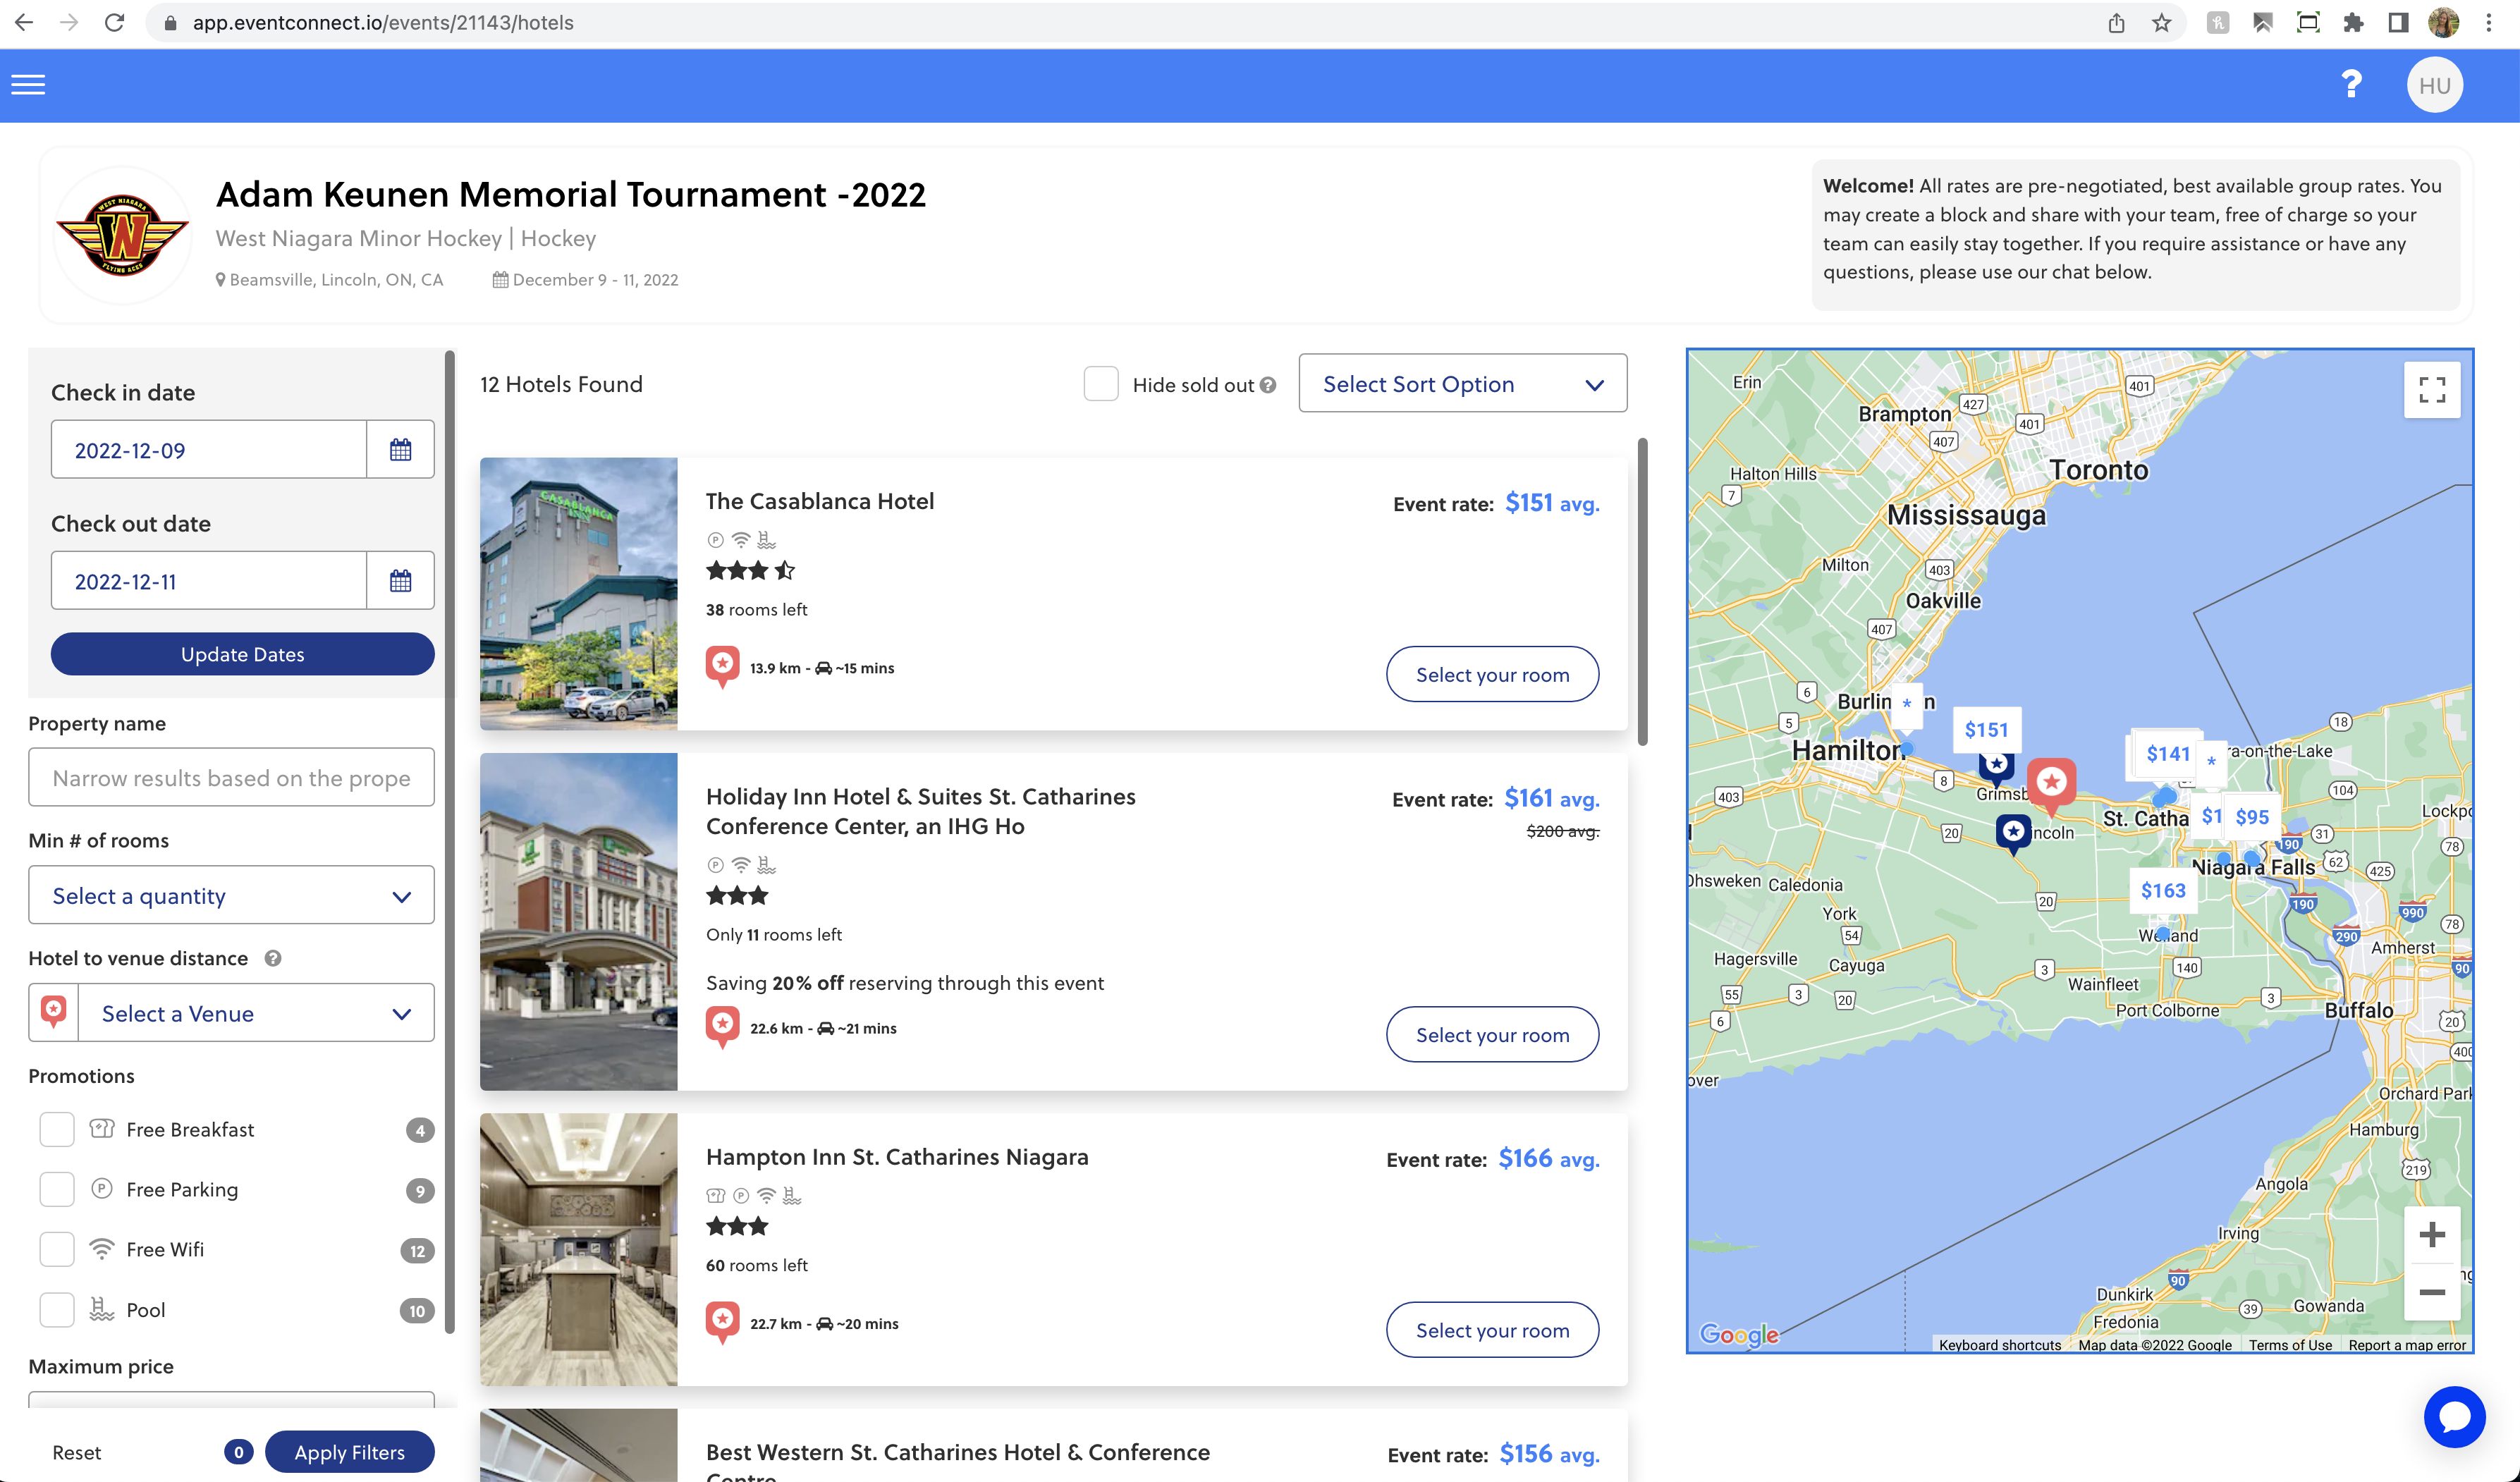Enable the Free Breakfast filter

tap(57, 1130)
